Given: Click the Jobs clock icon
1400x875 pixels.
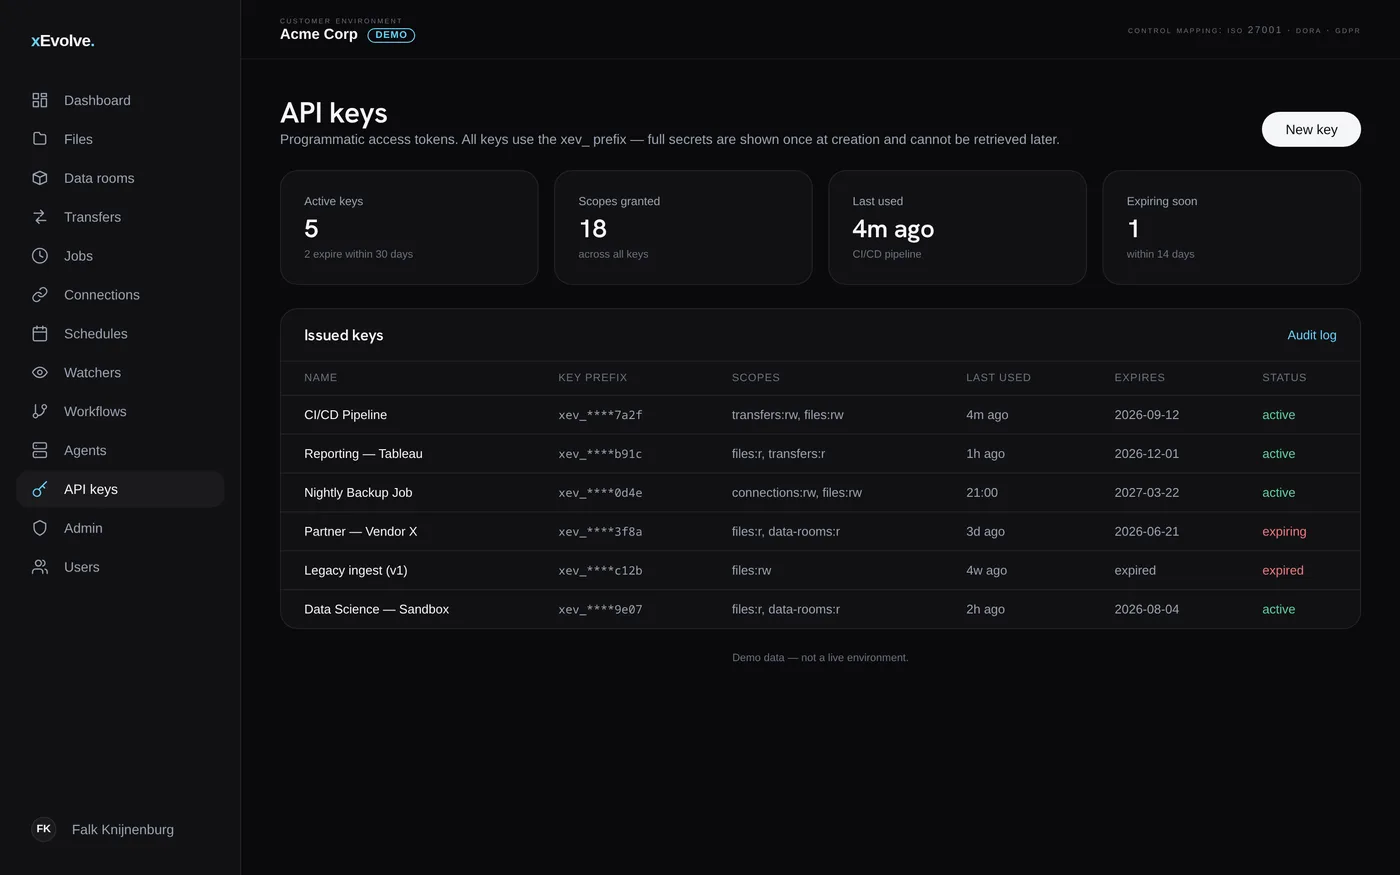Looking at the screenshot, I should (x=40, y=256).
